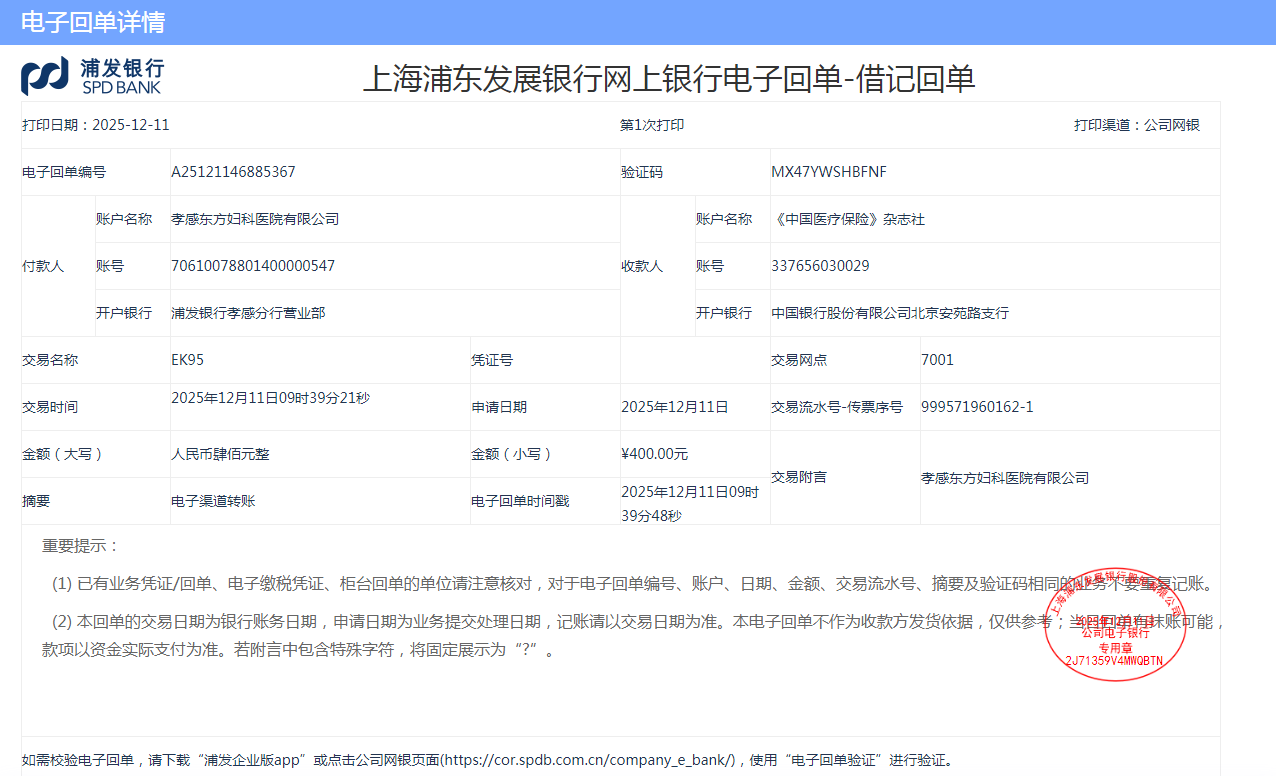Image resolution: width=1276 pixels, height=776 pixels.
Task: Click the amount ¥400.00元
Action: pyautogui.click(x=654, y=454)
